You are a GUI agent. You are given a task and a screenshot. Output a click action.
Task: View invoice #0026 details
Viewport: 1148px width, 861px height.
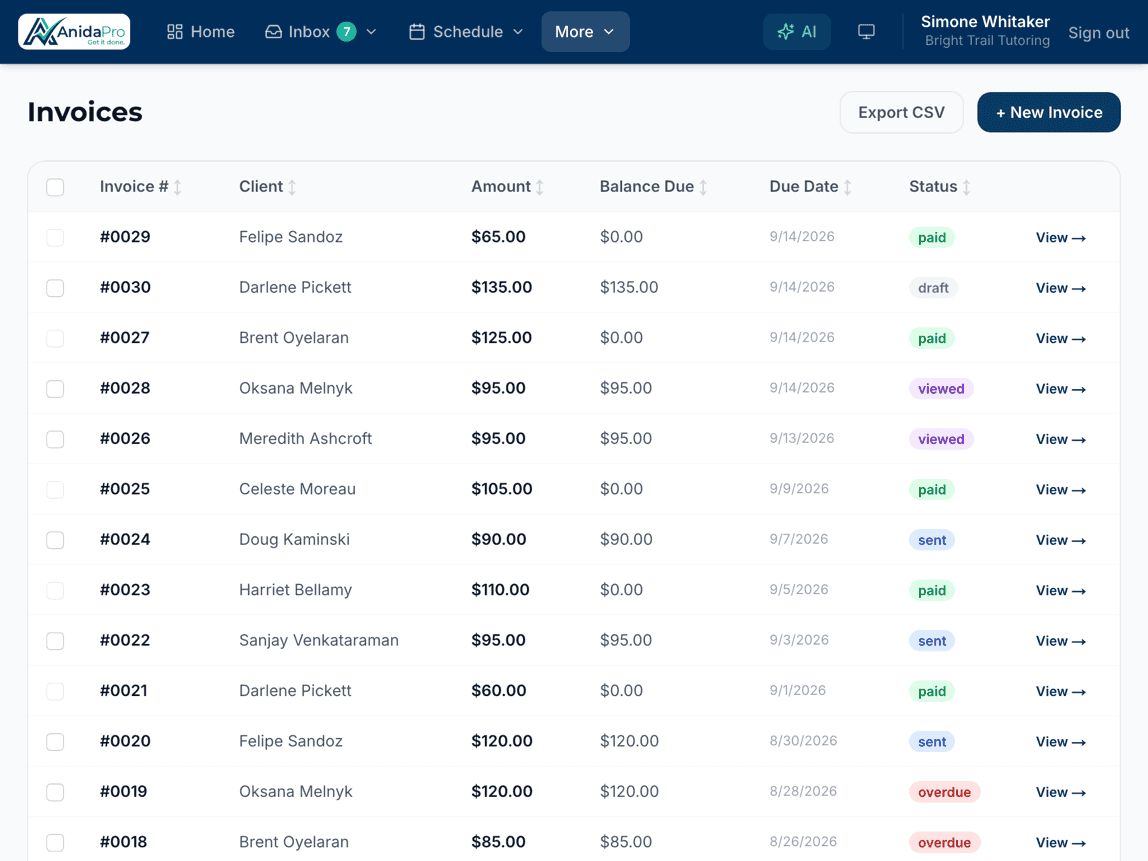tap(1060, 439)
